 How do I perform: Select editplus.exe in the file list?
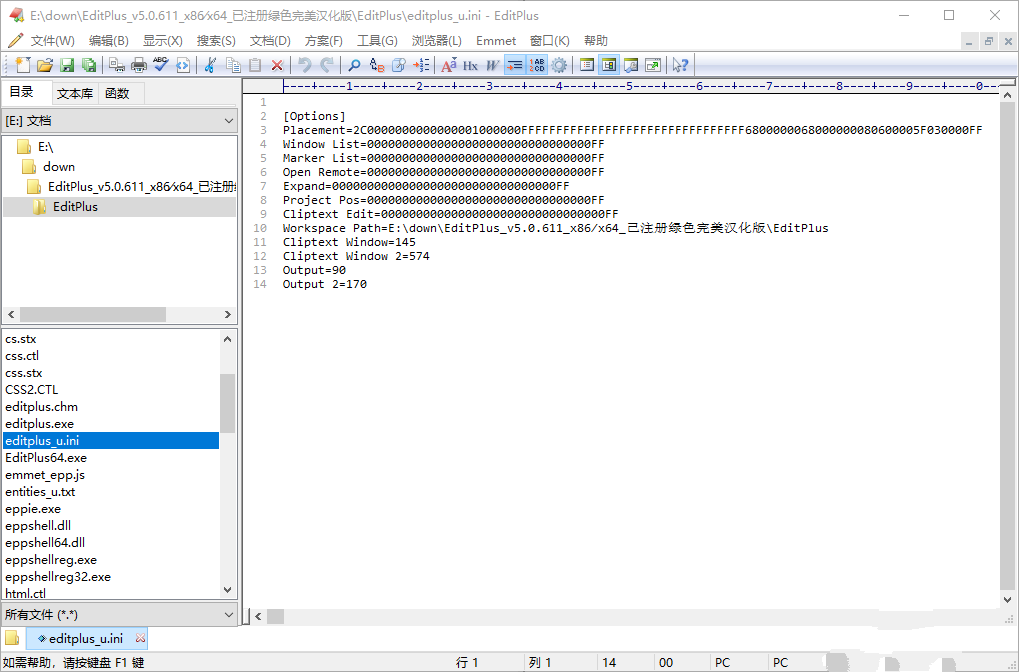[x=39, y=424]
